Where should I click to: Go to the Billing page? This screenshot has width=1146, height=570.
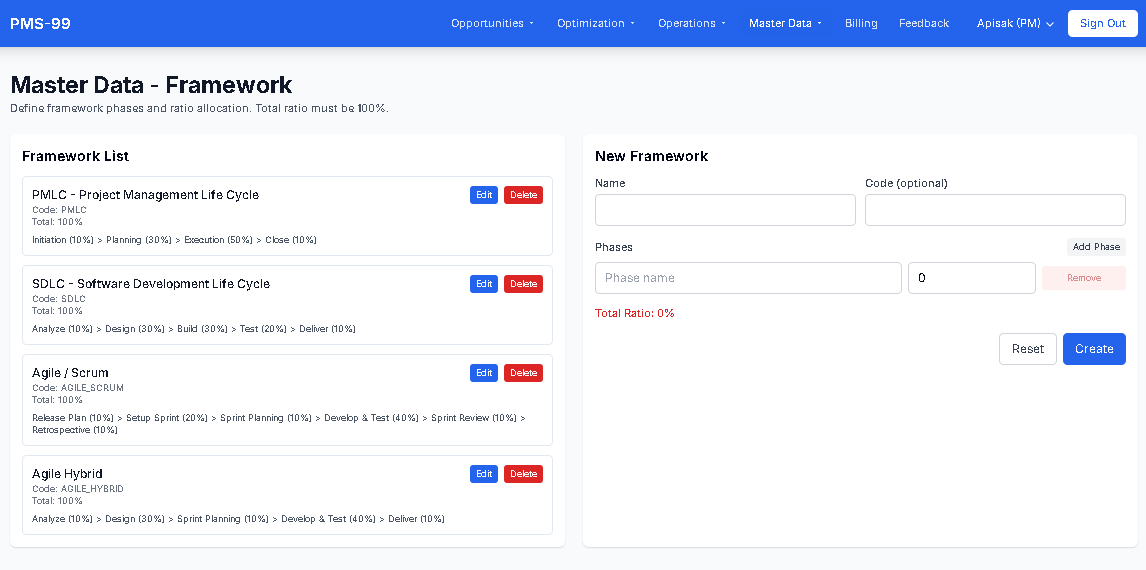(861, 23)
